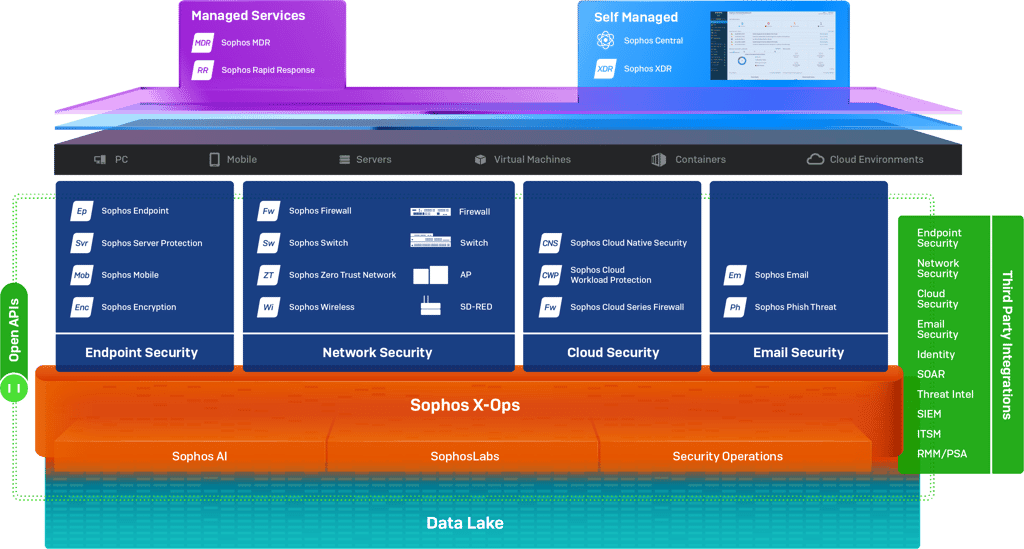Open the Network Security heading

pos(377,353)
